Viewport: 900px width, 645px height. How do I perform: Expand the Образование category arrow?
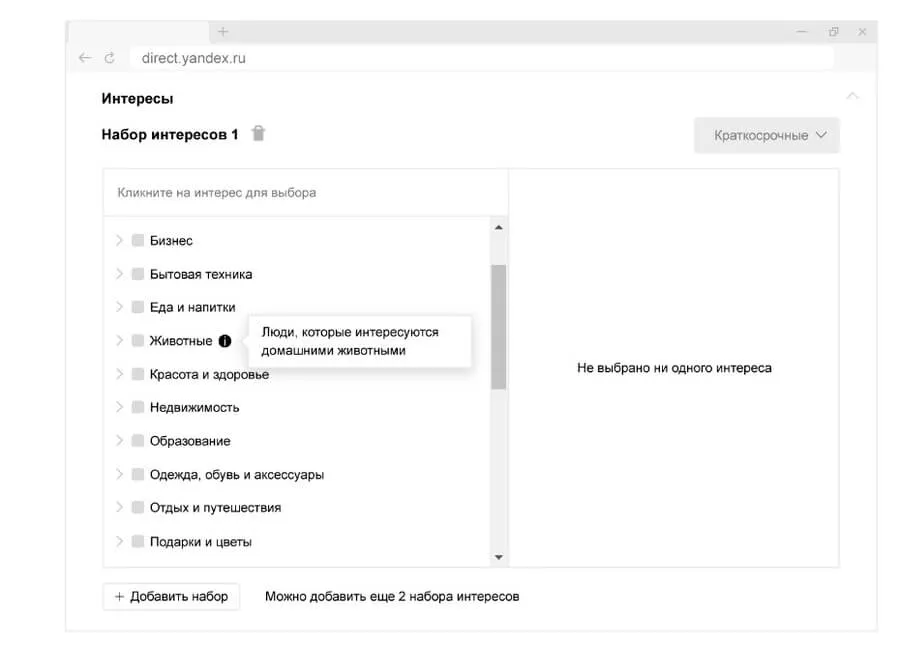pyautogui.click(x=119, y=441)
